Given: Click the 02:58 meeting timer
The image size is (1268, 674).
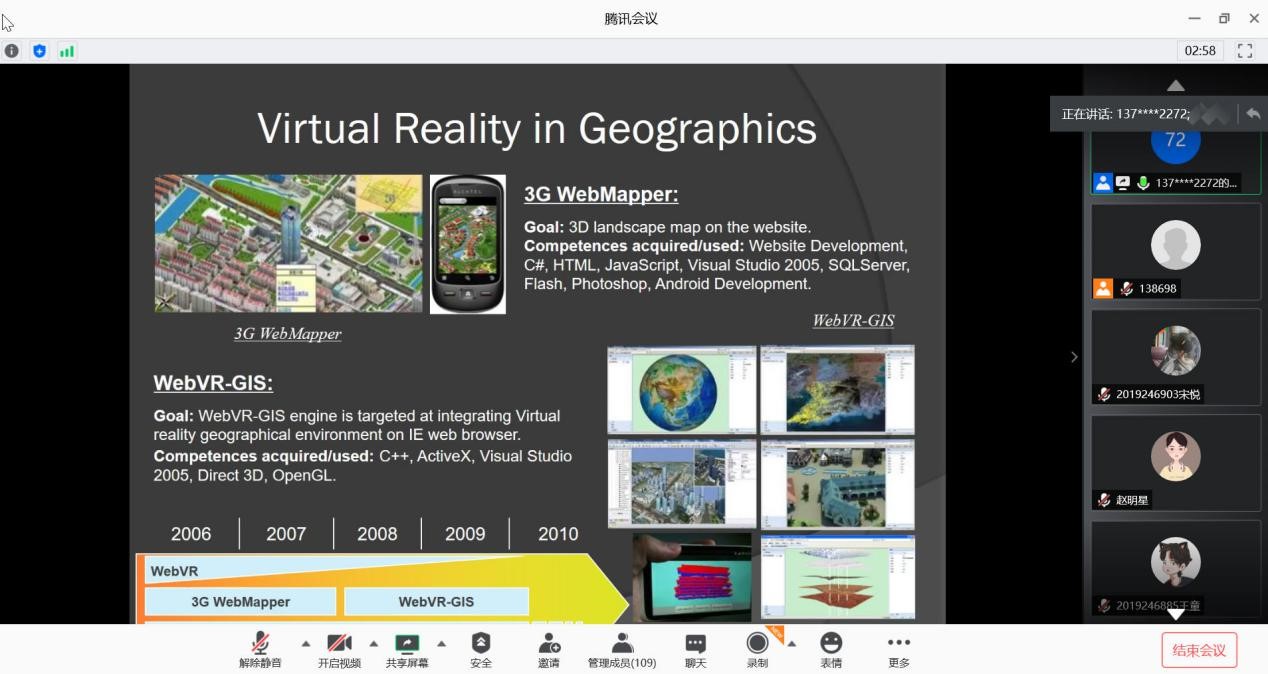Looking at the screenshot, I should point(1200,51).
